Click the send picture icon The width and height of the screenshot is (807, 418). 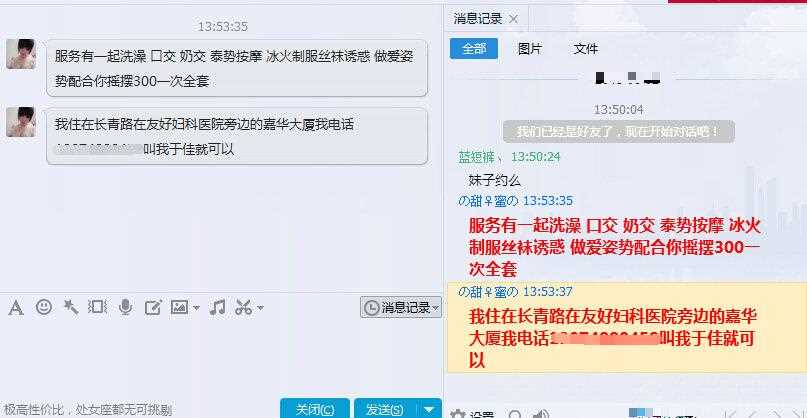tap(179, 307)
